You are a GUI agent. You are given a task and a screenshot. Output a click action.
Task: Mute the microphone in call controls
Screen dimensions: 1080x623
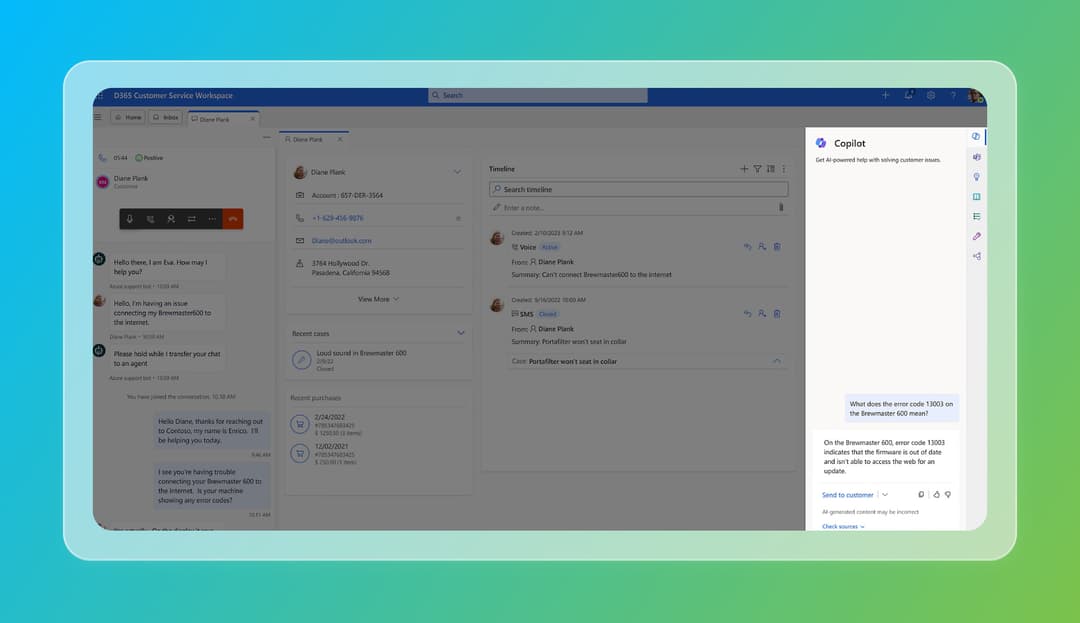pos(130,219)
